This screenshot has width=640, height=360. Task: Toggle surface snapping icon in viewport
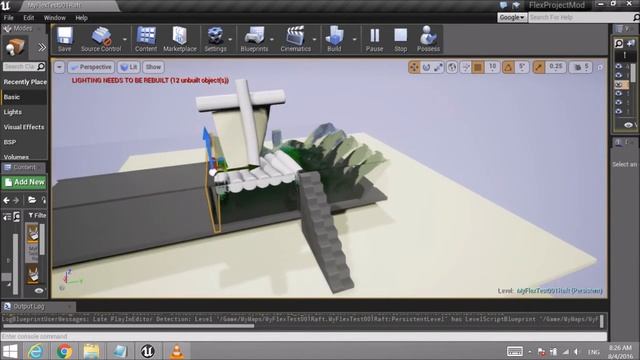pos(465,67)
